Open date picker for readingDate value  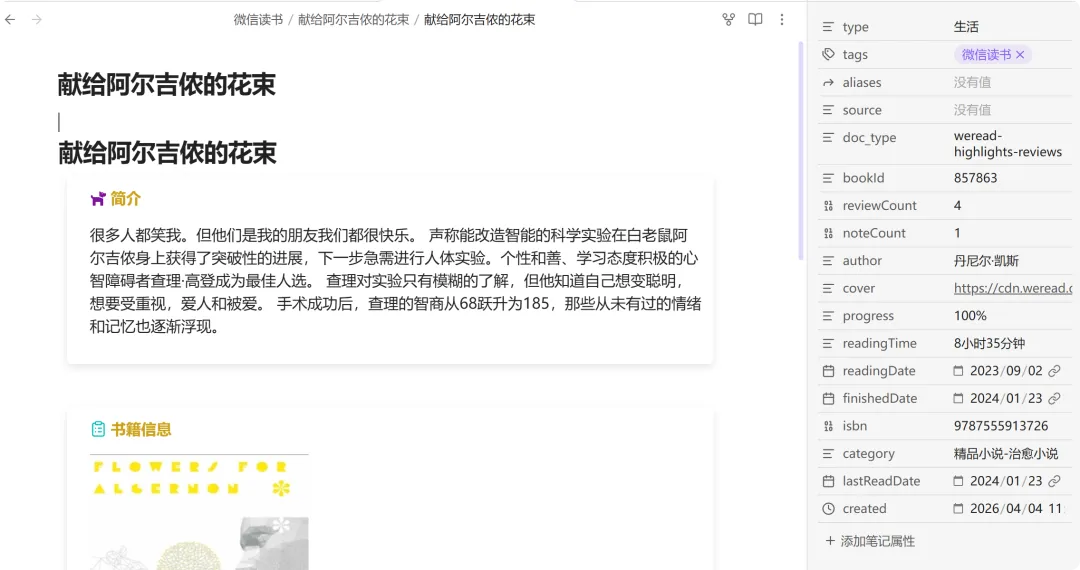[958, 371]
